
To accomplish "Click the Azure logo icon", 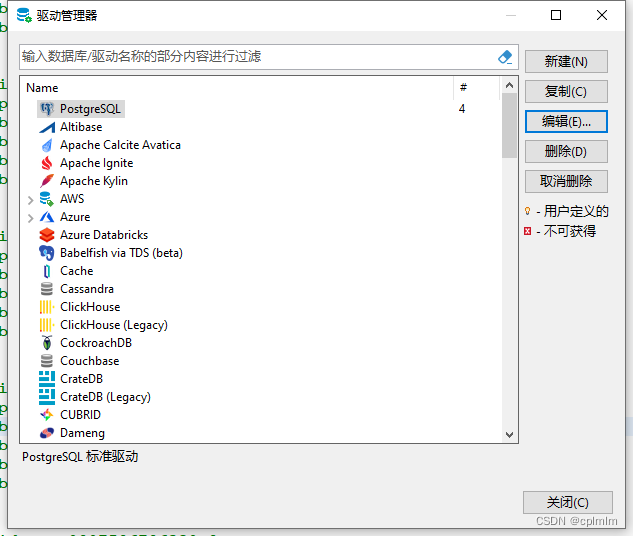I will tap(47, 217).
